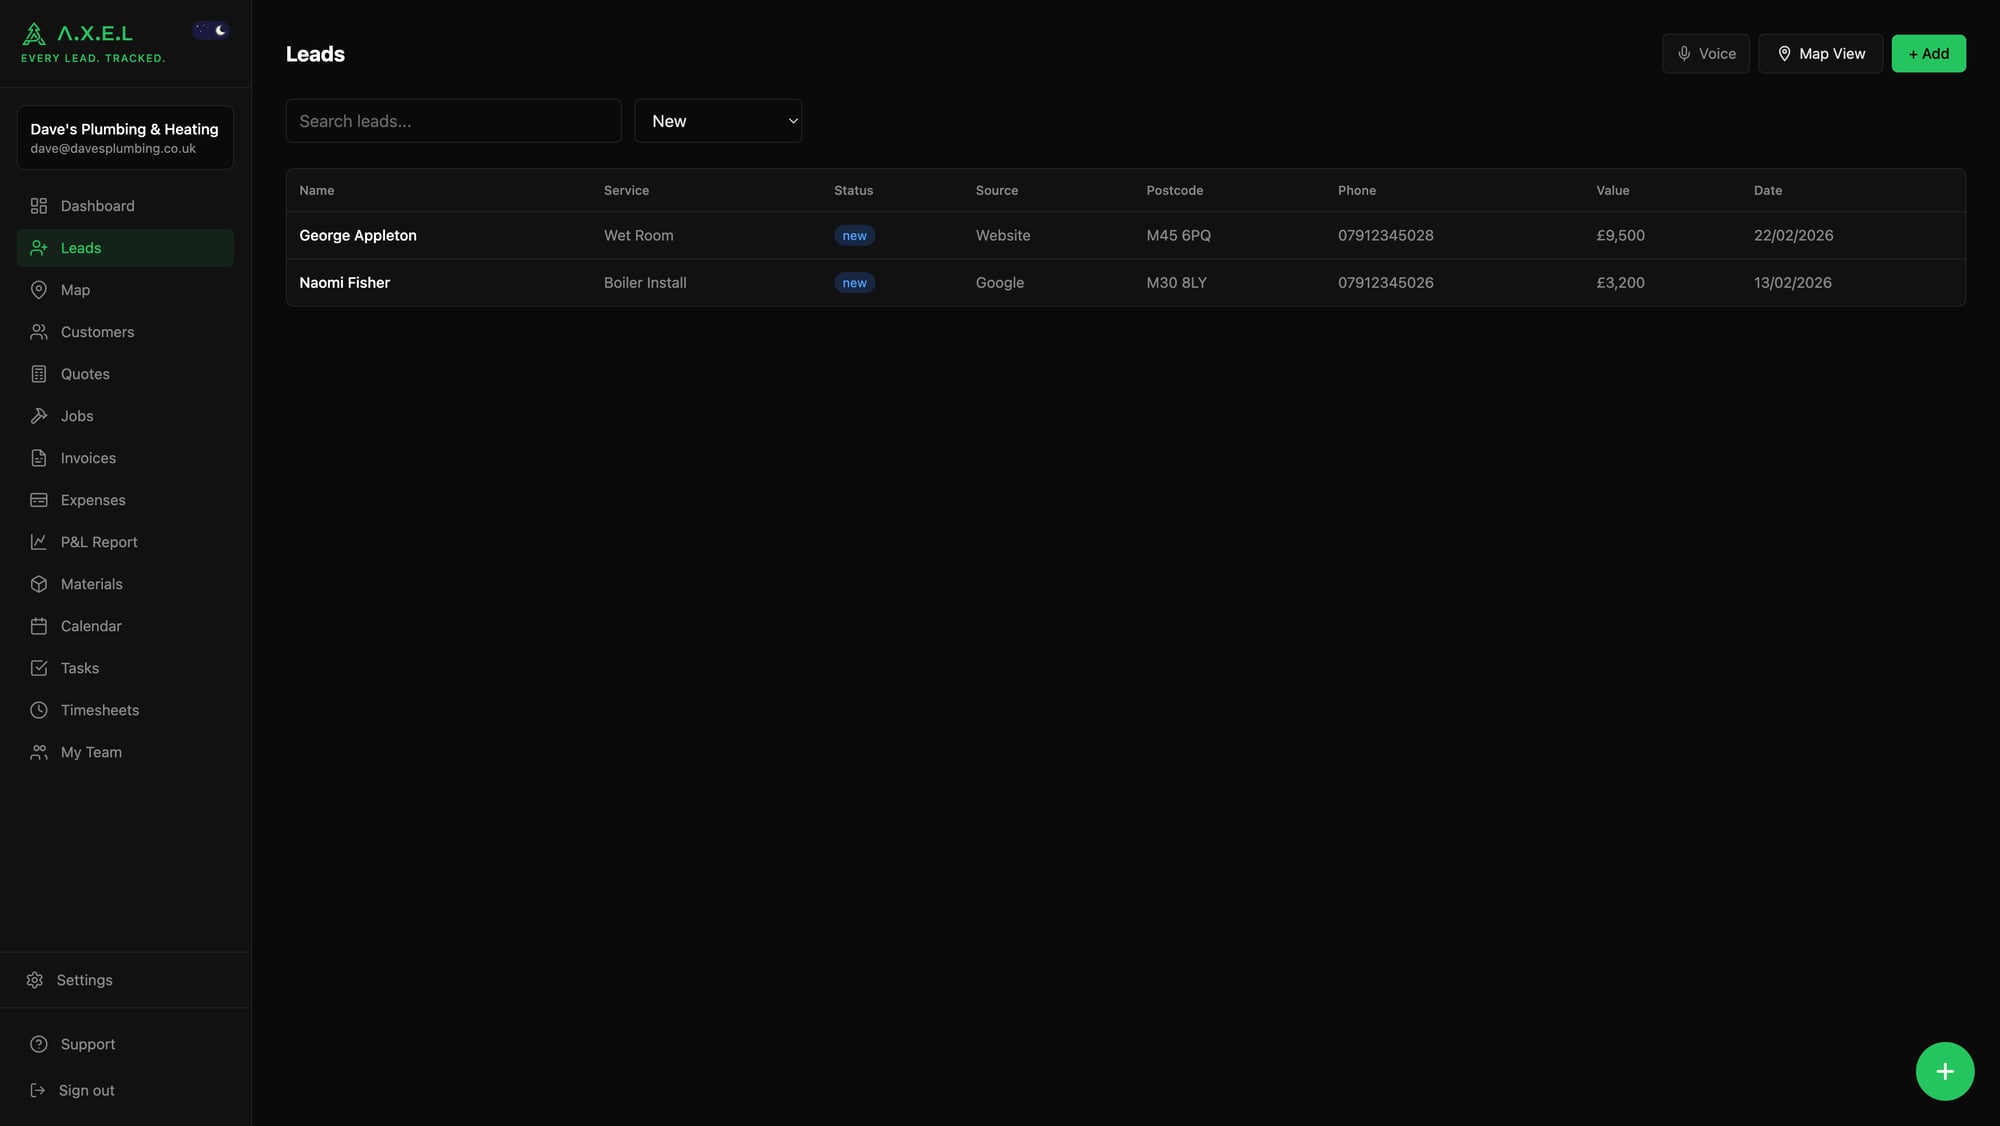Open the Invoices document icon
The height and width of the screenshot is (1126, 2000).
[39, 458]
